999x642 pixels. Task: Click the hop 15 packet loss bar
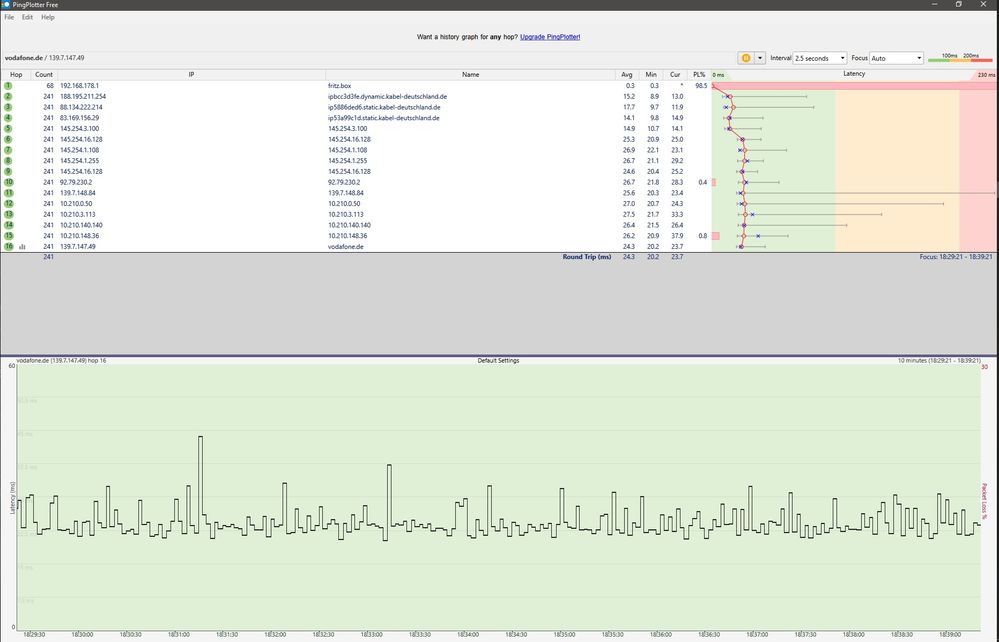click(x=715, y=236)
